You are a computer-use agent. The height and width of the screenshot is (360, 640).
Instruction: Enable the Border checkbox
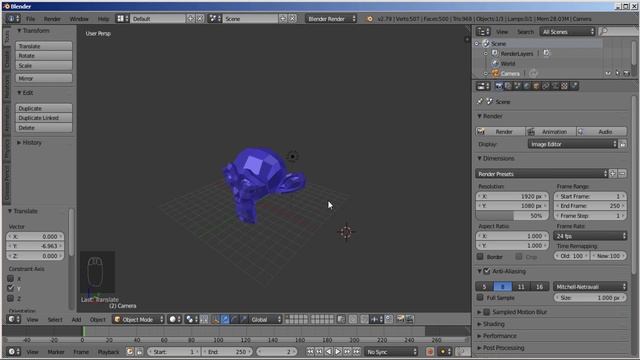pyautogui.click(x=480, y=257)
